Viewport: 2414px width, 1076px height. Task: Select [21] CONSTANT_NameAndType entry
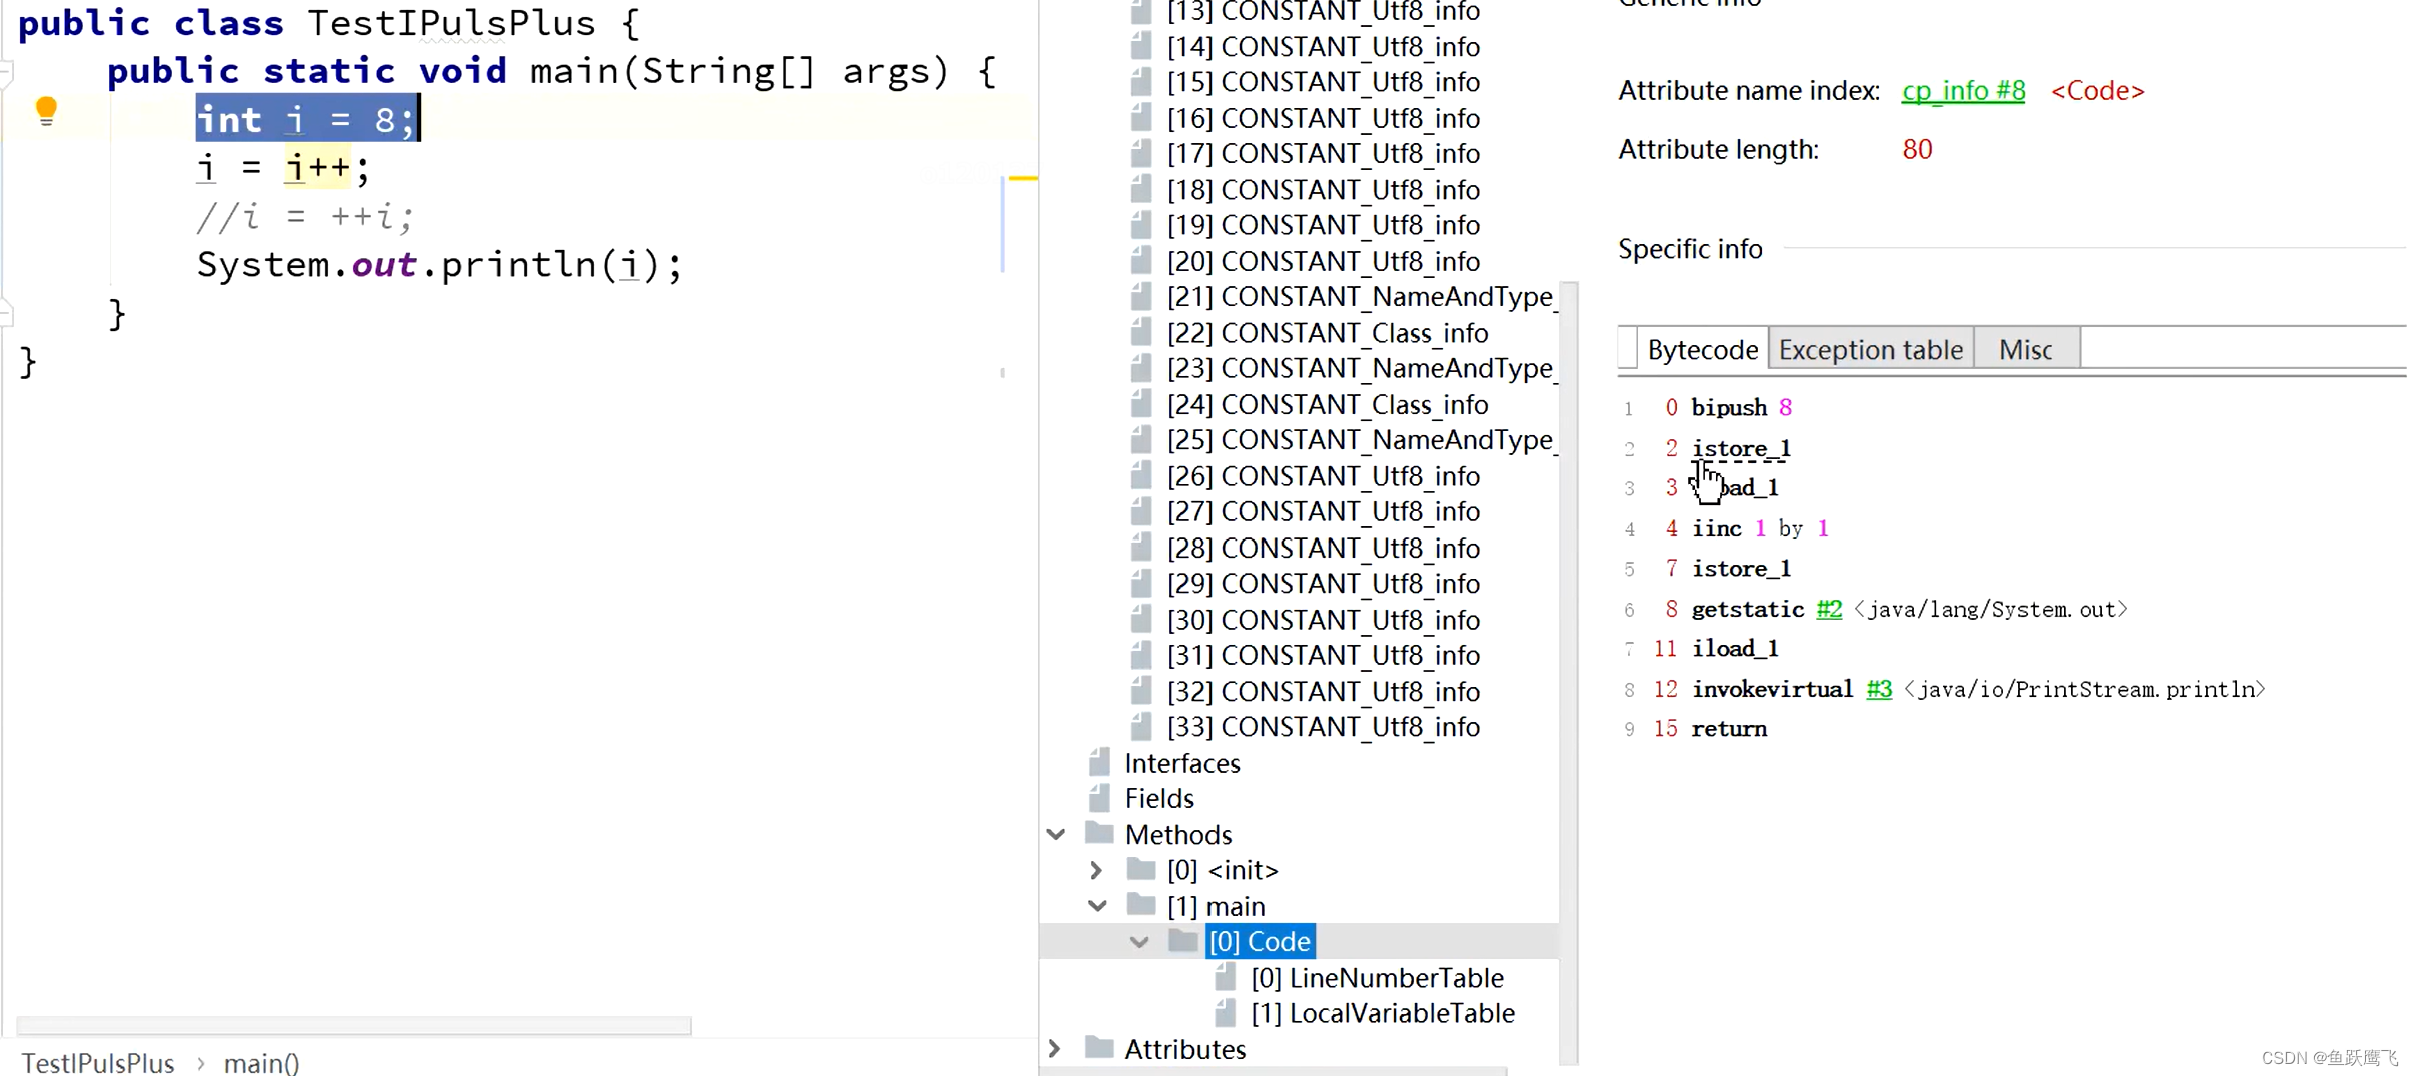[1361, 297]
